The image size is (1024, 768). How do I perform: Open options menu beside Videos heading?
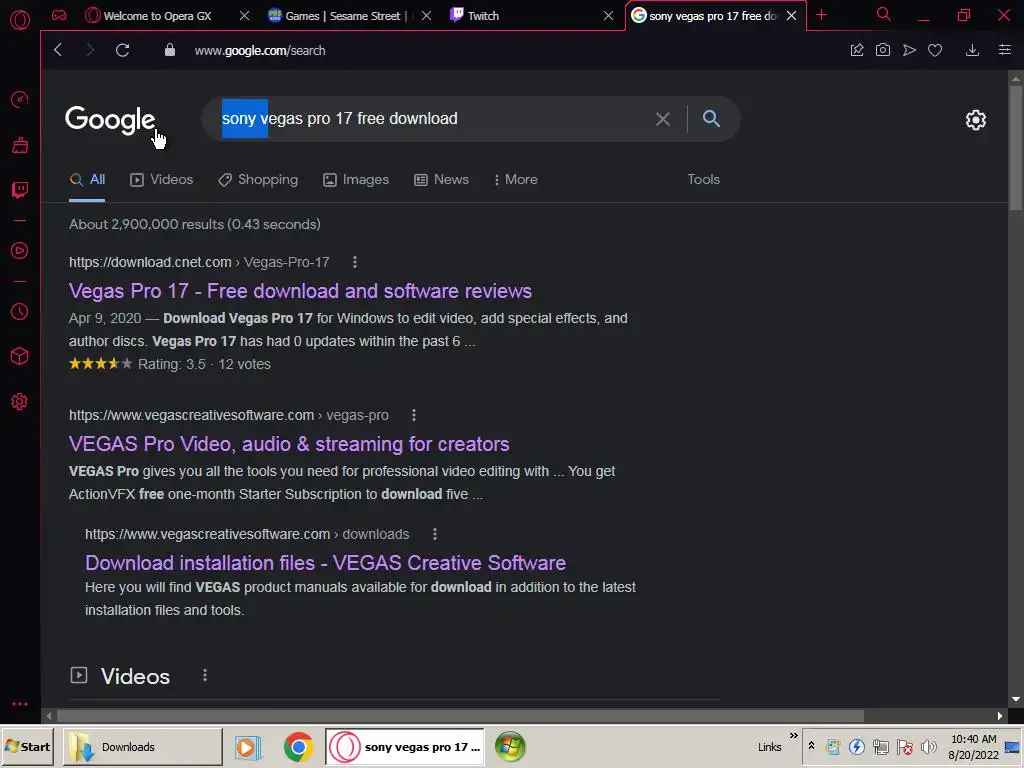click(x=204, y=675)
